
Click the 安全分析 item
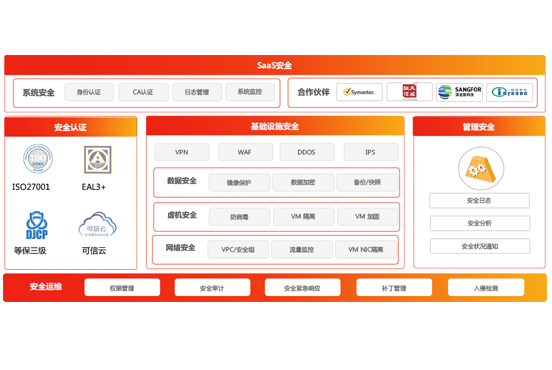pos(480,223)
